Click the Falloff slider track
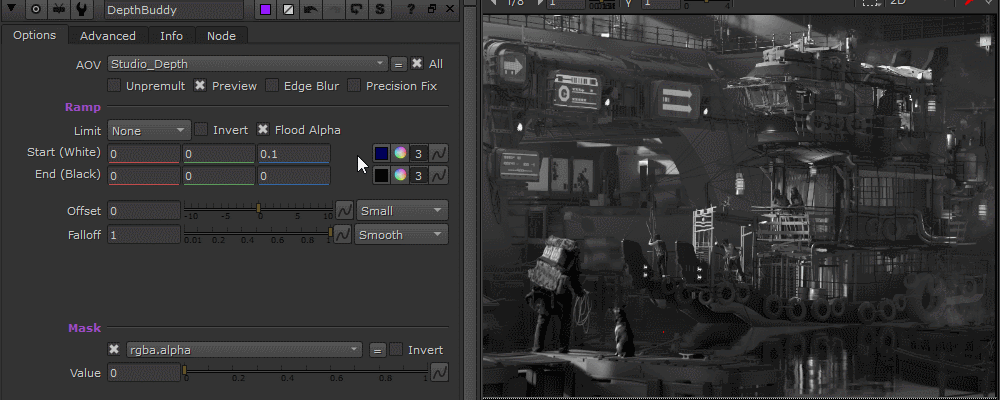The height and width of the screenshot is (400, 1000). point(258,232)
